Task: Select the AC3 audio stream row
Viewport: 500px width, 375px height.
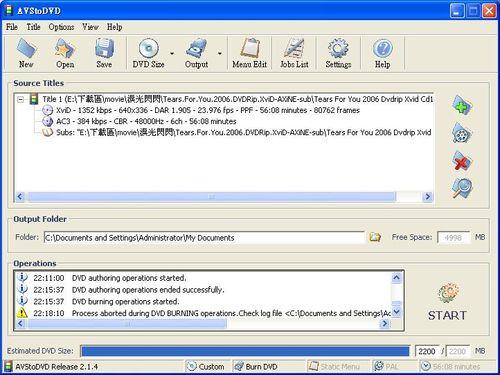Action: (146, 121)
